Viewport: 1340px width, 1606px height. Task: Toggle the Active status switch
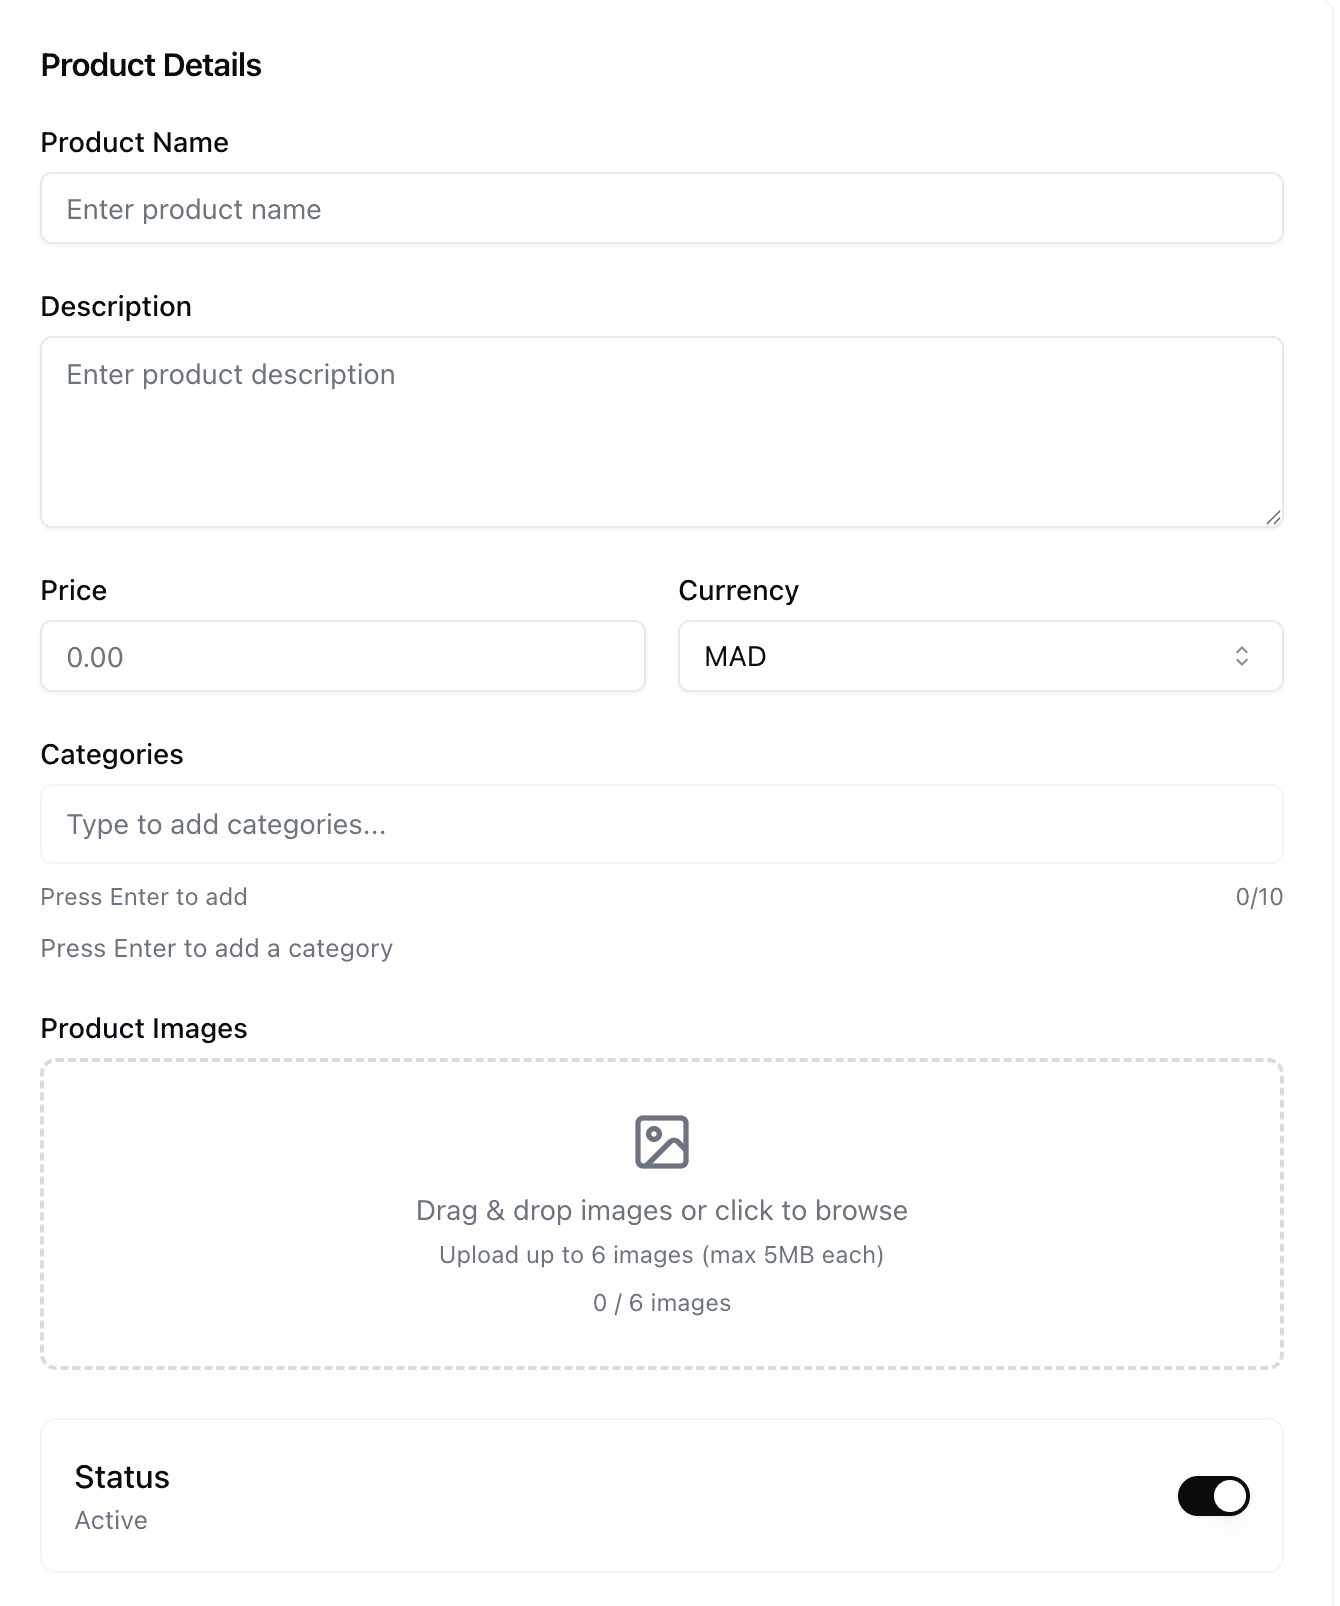coord(1213,1496)
